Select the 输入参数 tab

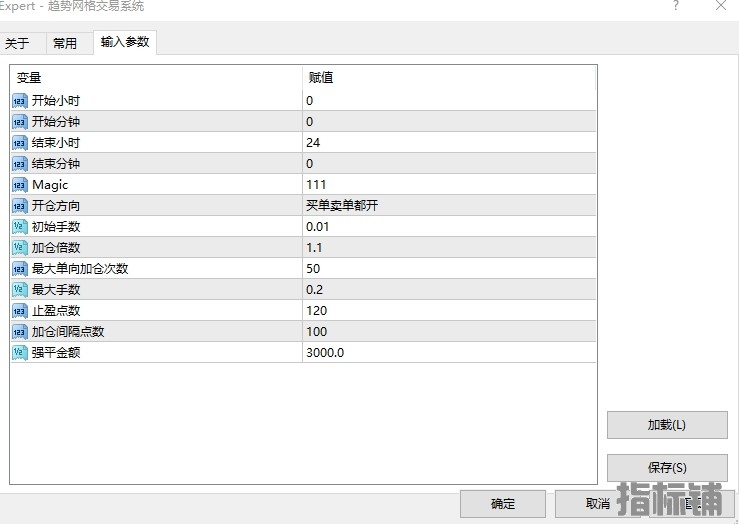point(125,42)
